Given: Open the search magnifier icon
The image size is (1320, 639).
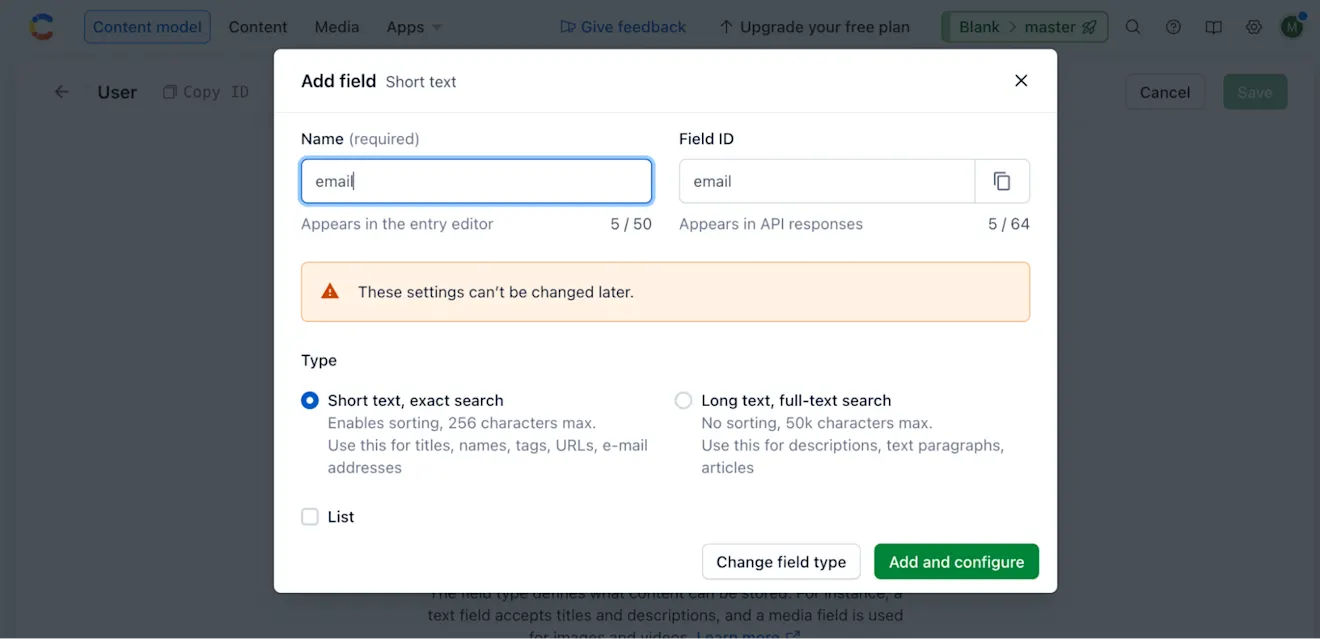Looking at the screenshot, I should (1133, 27).
